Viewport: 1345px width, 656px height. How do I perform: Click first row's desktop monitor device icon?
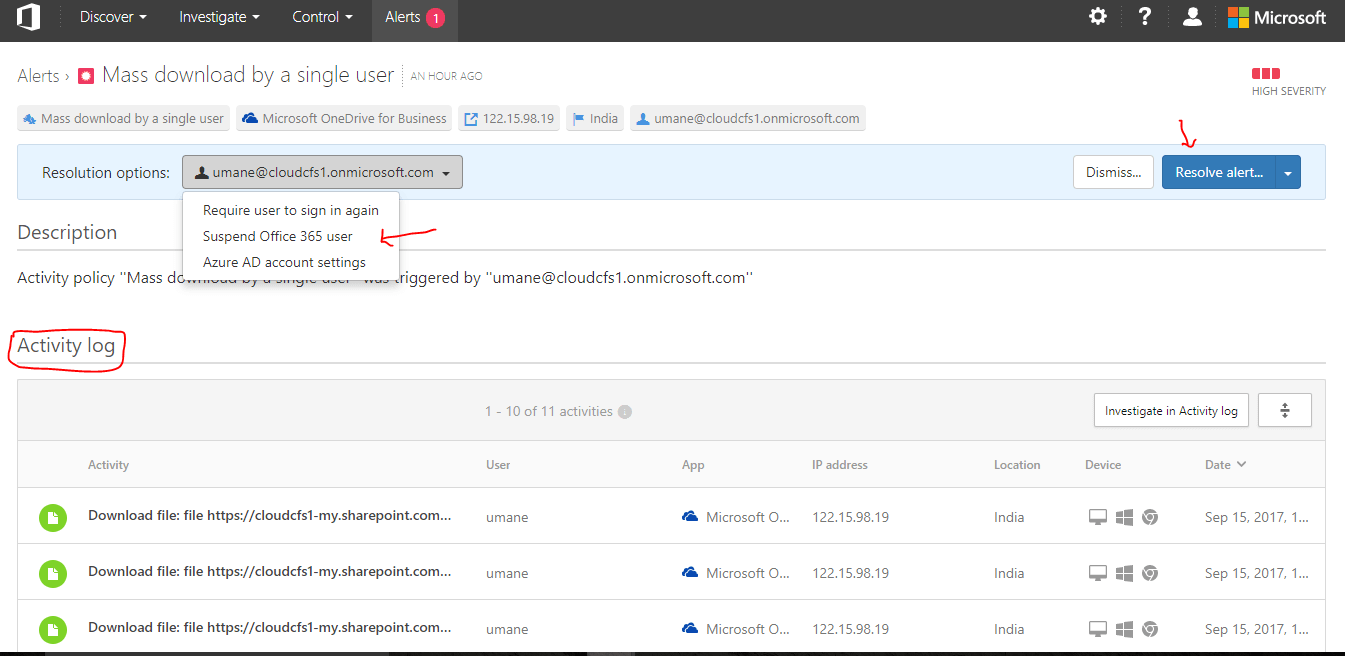coord(1098,517)
